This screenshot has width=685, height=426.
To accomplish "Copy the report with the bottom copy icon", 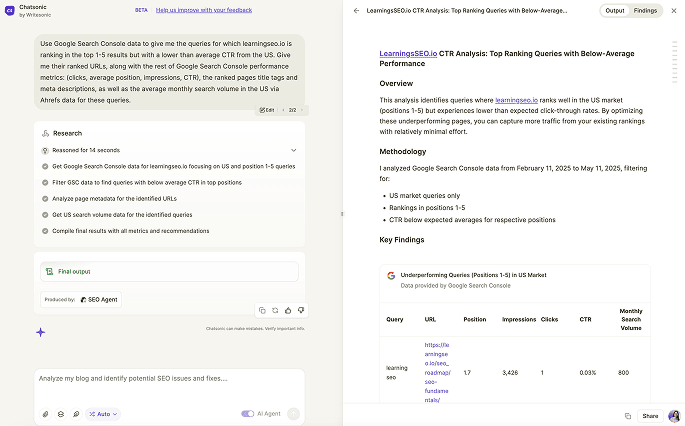I will (628, 416).
